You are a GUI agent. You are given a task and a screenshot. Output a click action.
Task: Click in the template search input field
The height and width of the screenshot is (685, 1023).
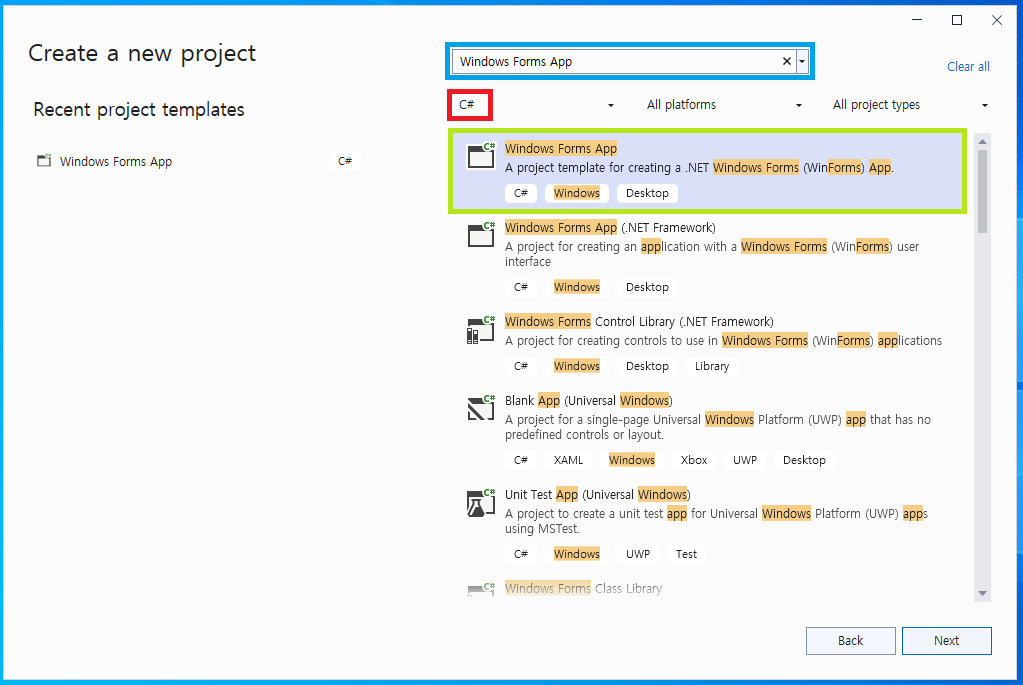pos(617,61)
